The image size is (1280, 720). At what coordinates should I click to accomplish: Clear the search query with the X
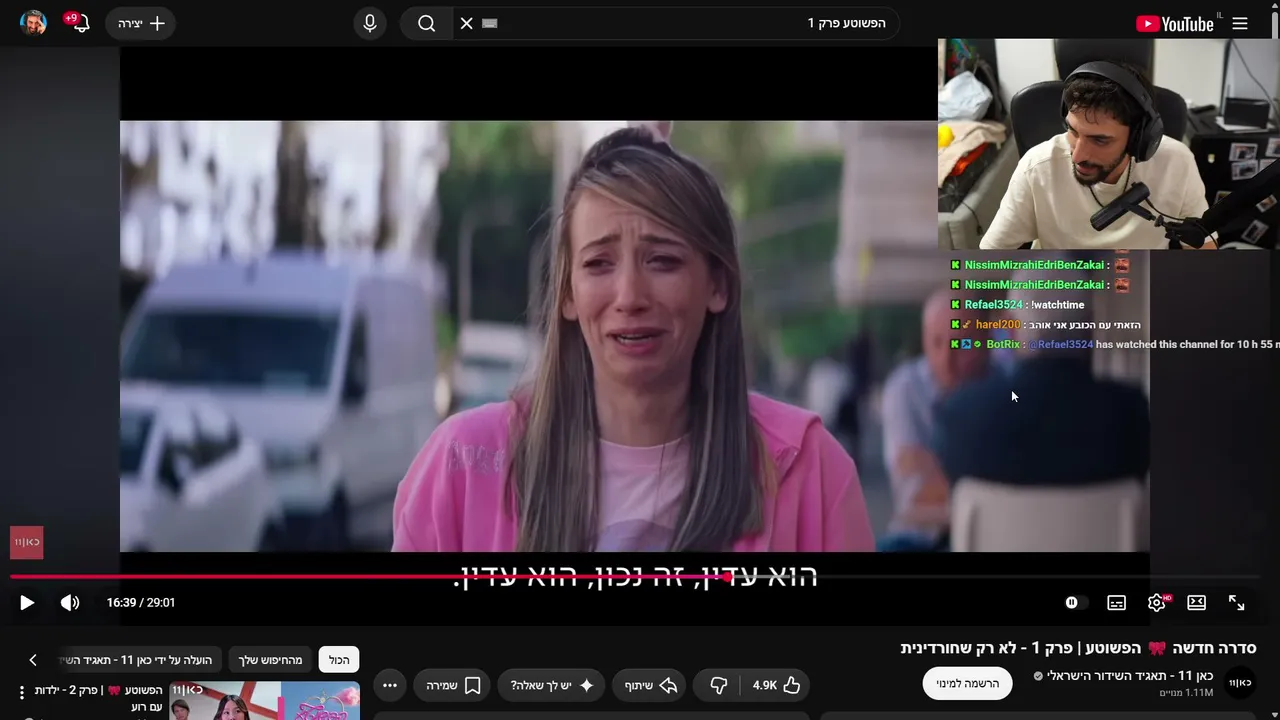point(466,23)
